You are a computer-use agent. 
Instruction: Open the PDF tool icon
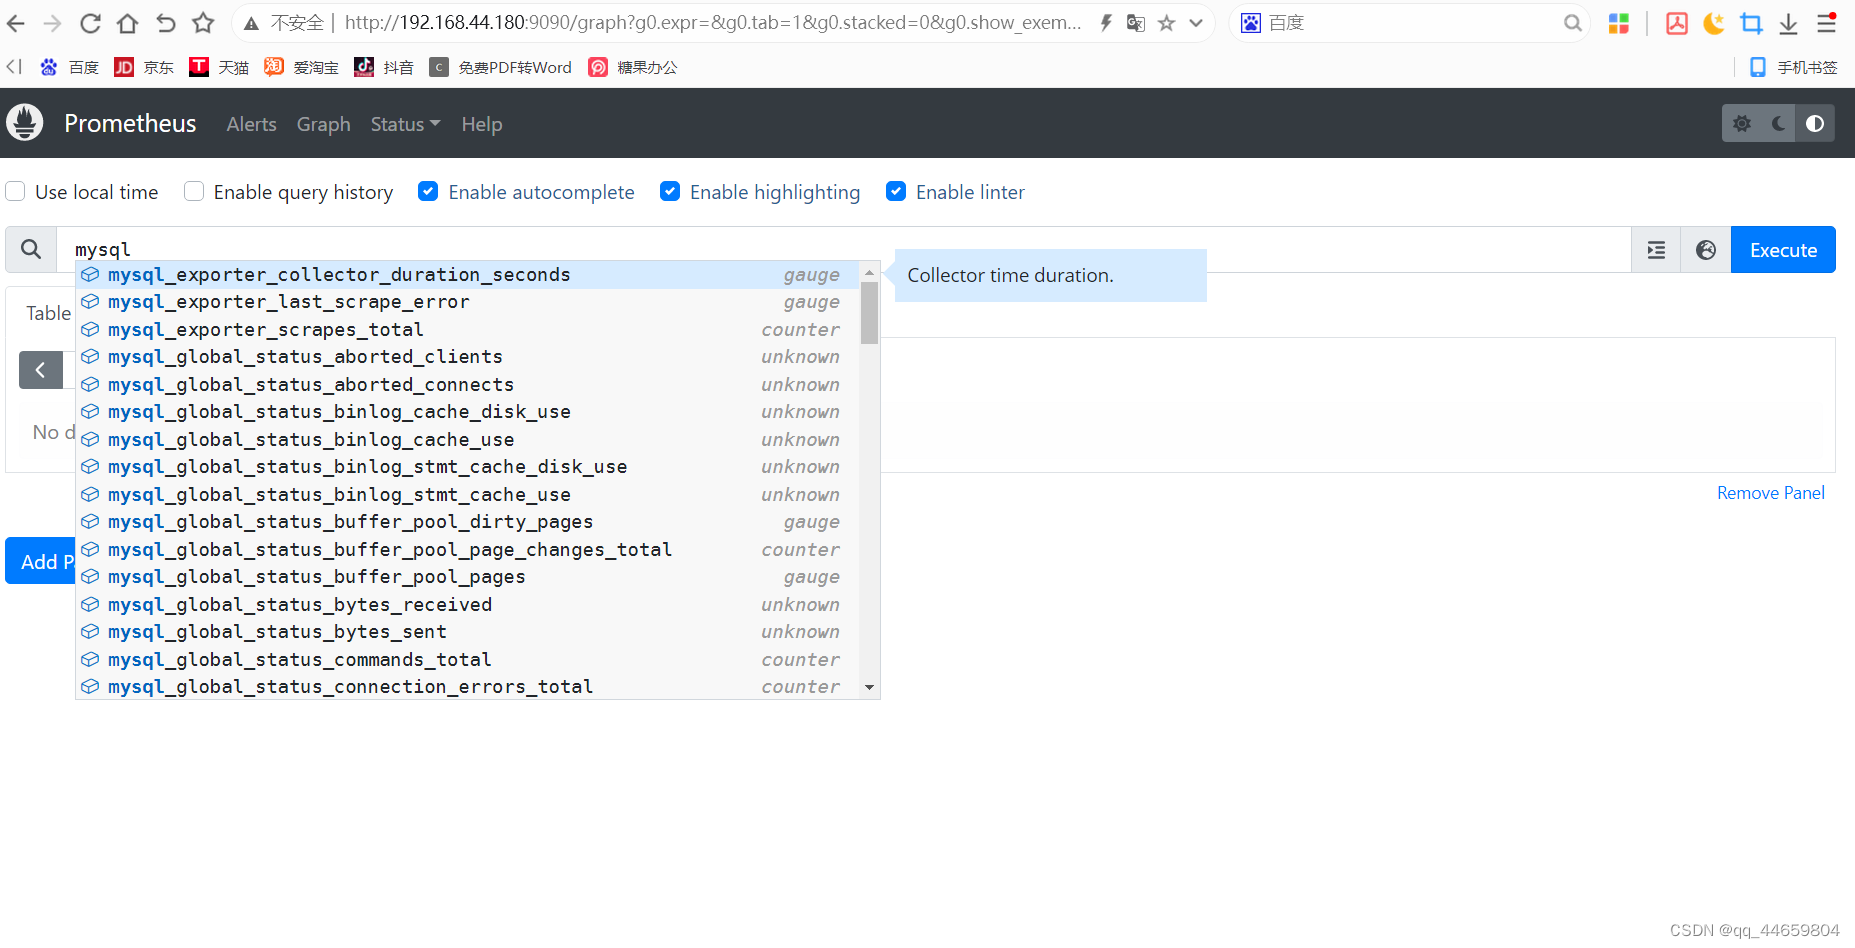tap(1677, 23)
